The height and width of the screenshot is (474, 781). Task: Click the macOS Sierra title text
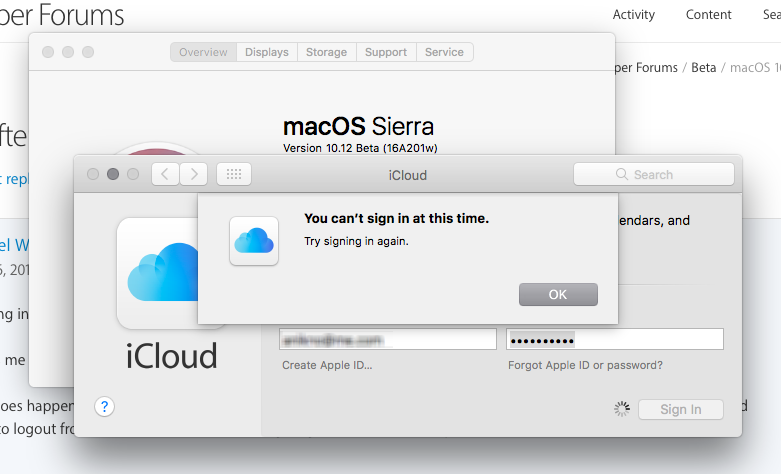tap(358, 126)
